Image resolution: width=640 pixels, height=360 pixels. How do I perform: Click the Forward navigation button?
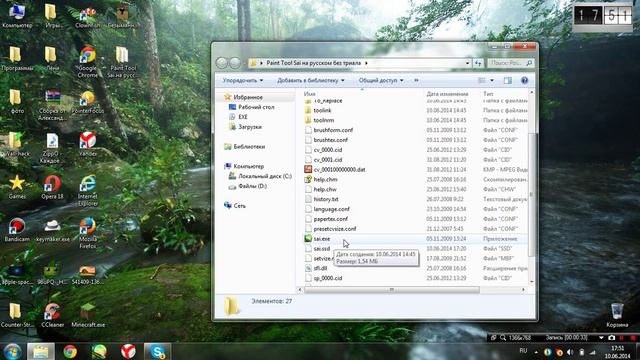coord(235,63)
